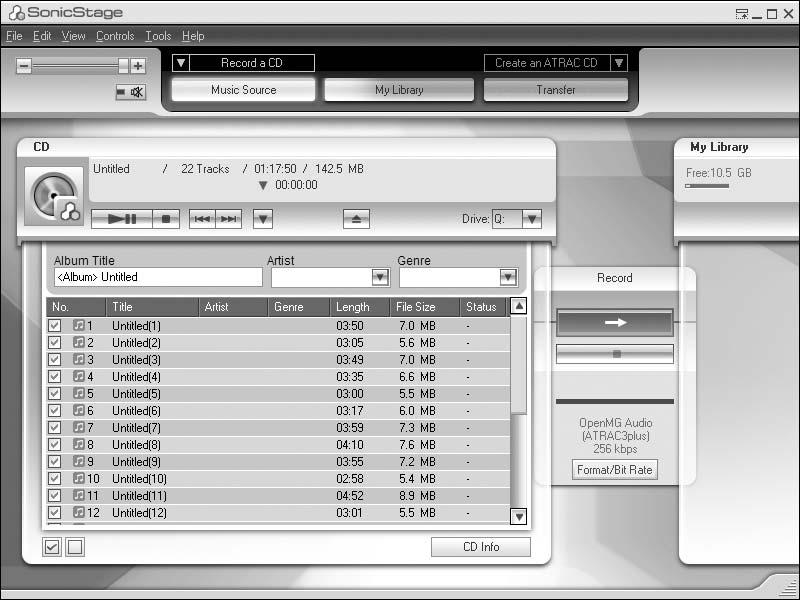
Task: Switch to compact mode window icon
Action: click(x=742, y=14)
